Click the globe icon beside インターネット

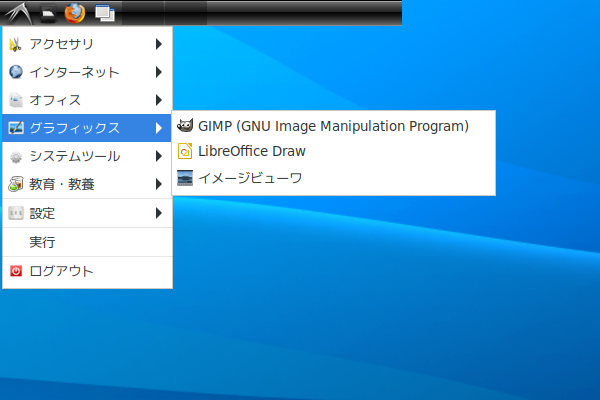pyautogui.click(x=16, y=72)
